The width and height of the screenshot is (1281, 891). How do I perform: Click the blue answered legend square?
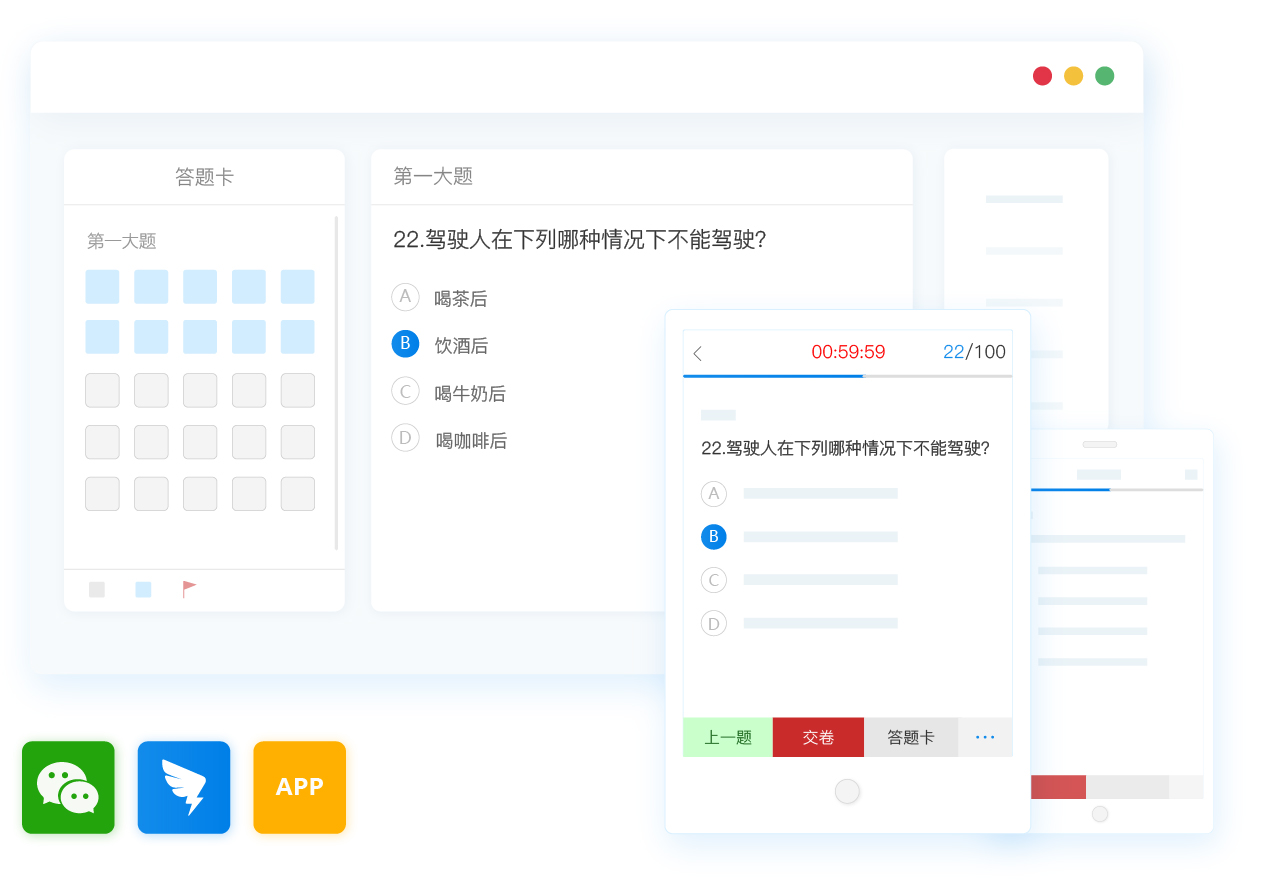click(x=143, y=589)
